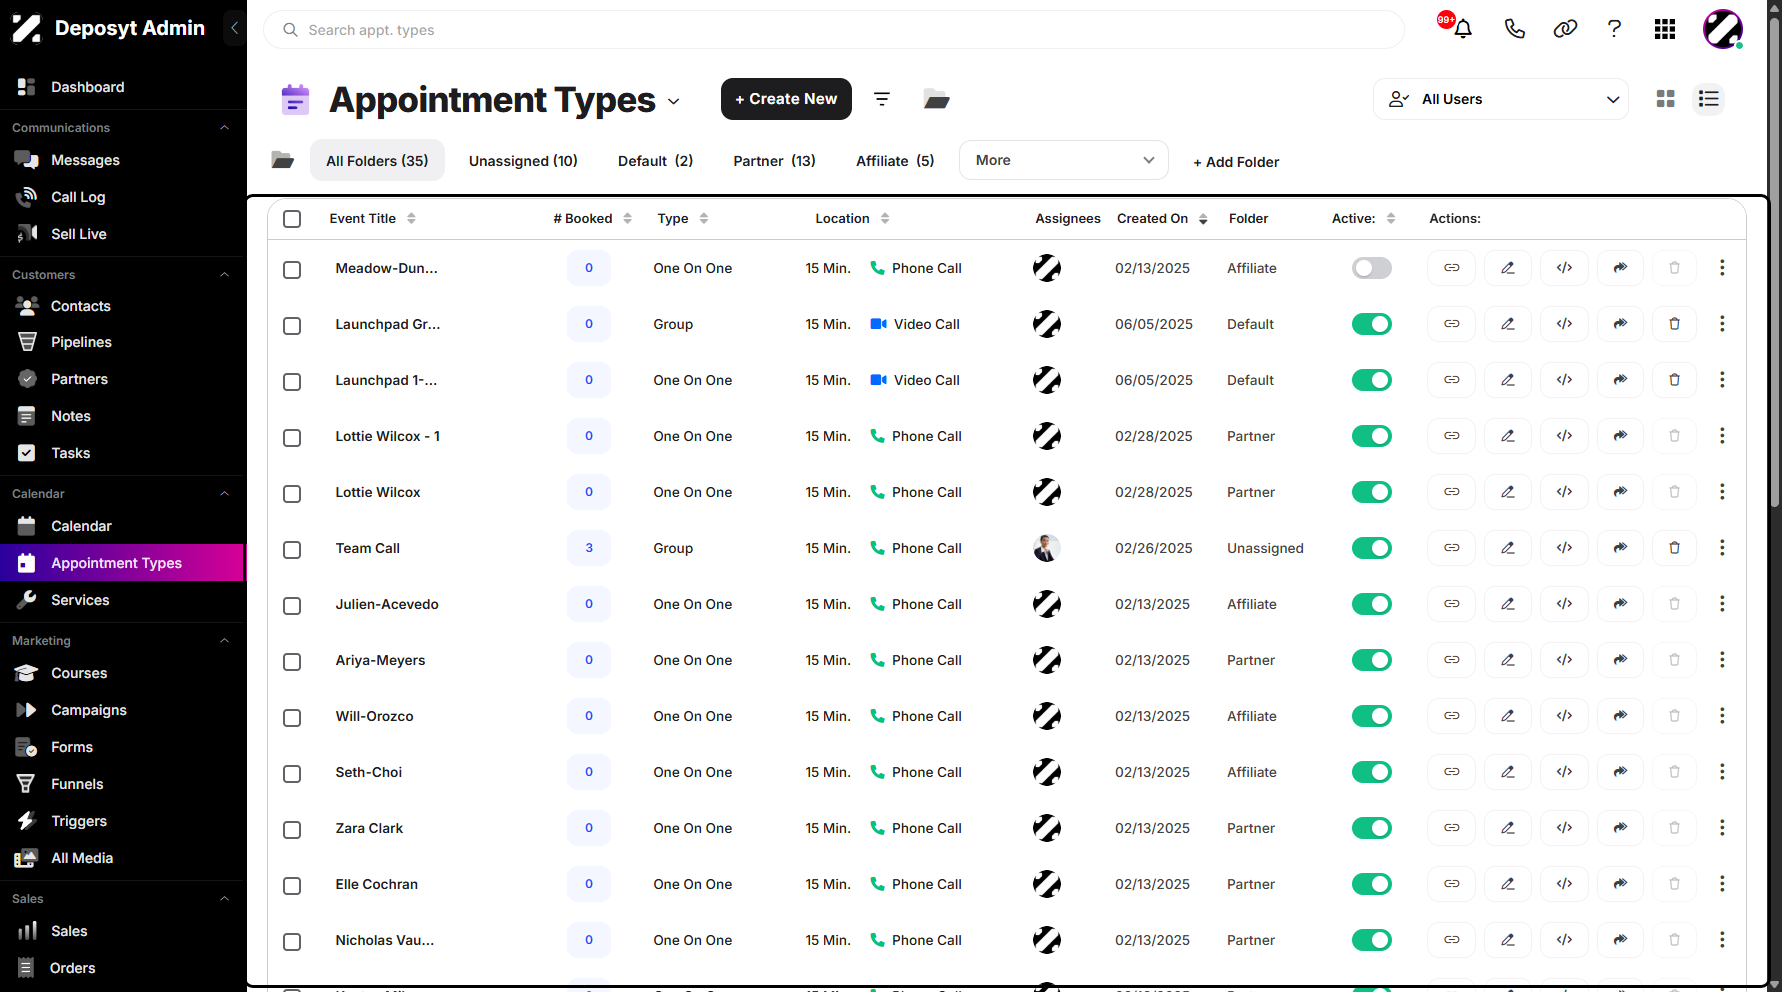Open the quick links chain icon in header

pyautogui.click(x=1565, y=29)
